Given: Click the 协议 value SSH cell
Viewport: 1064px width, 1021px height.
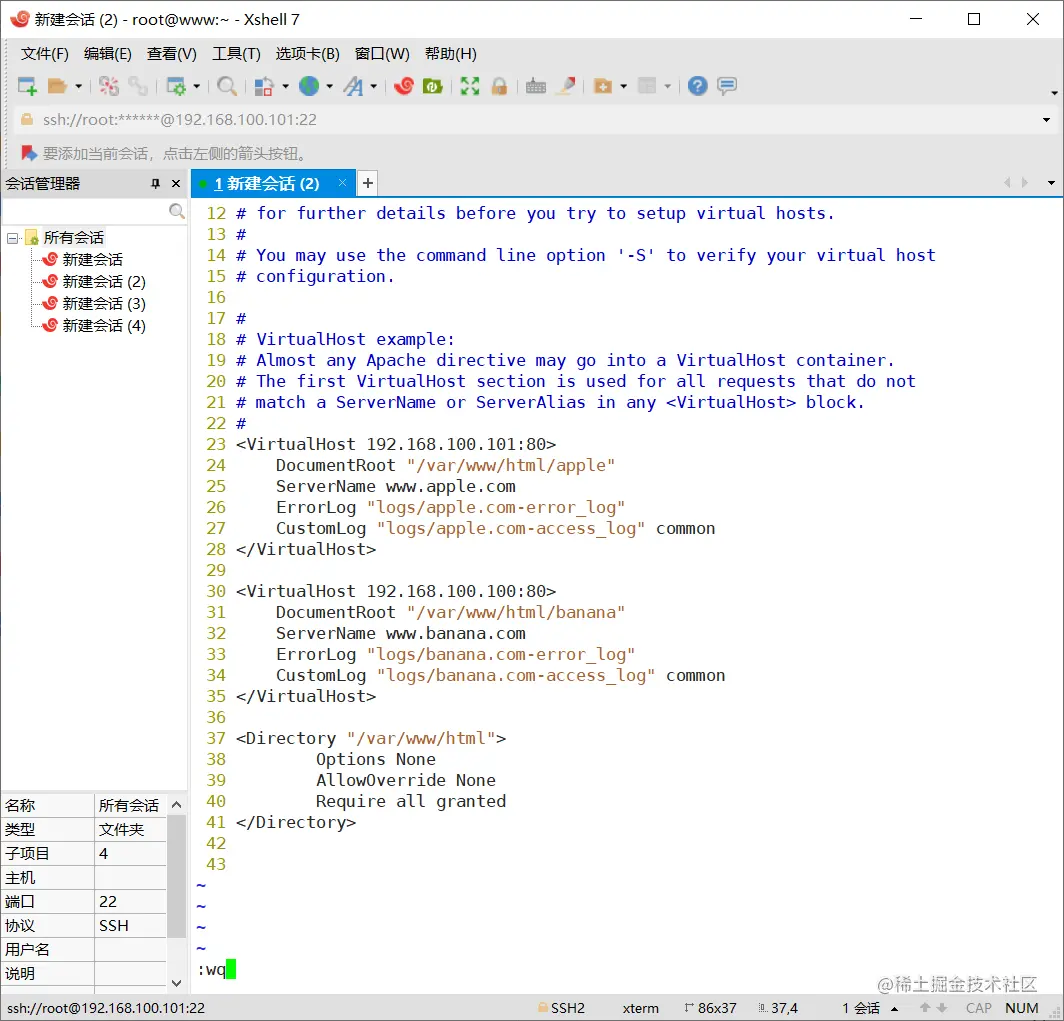Looking at the screenshot, I should point(130,926).
